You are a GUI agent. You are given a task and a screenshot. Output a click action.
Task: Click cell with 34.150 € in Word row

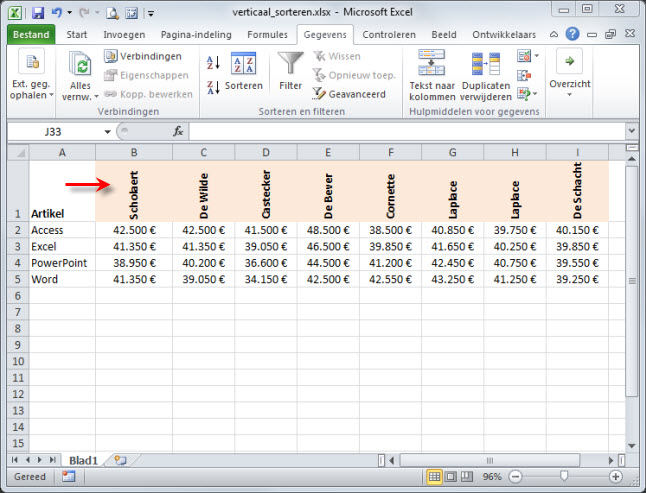(x=266, y=280)
